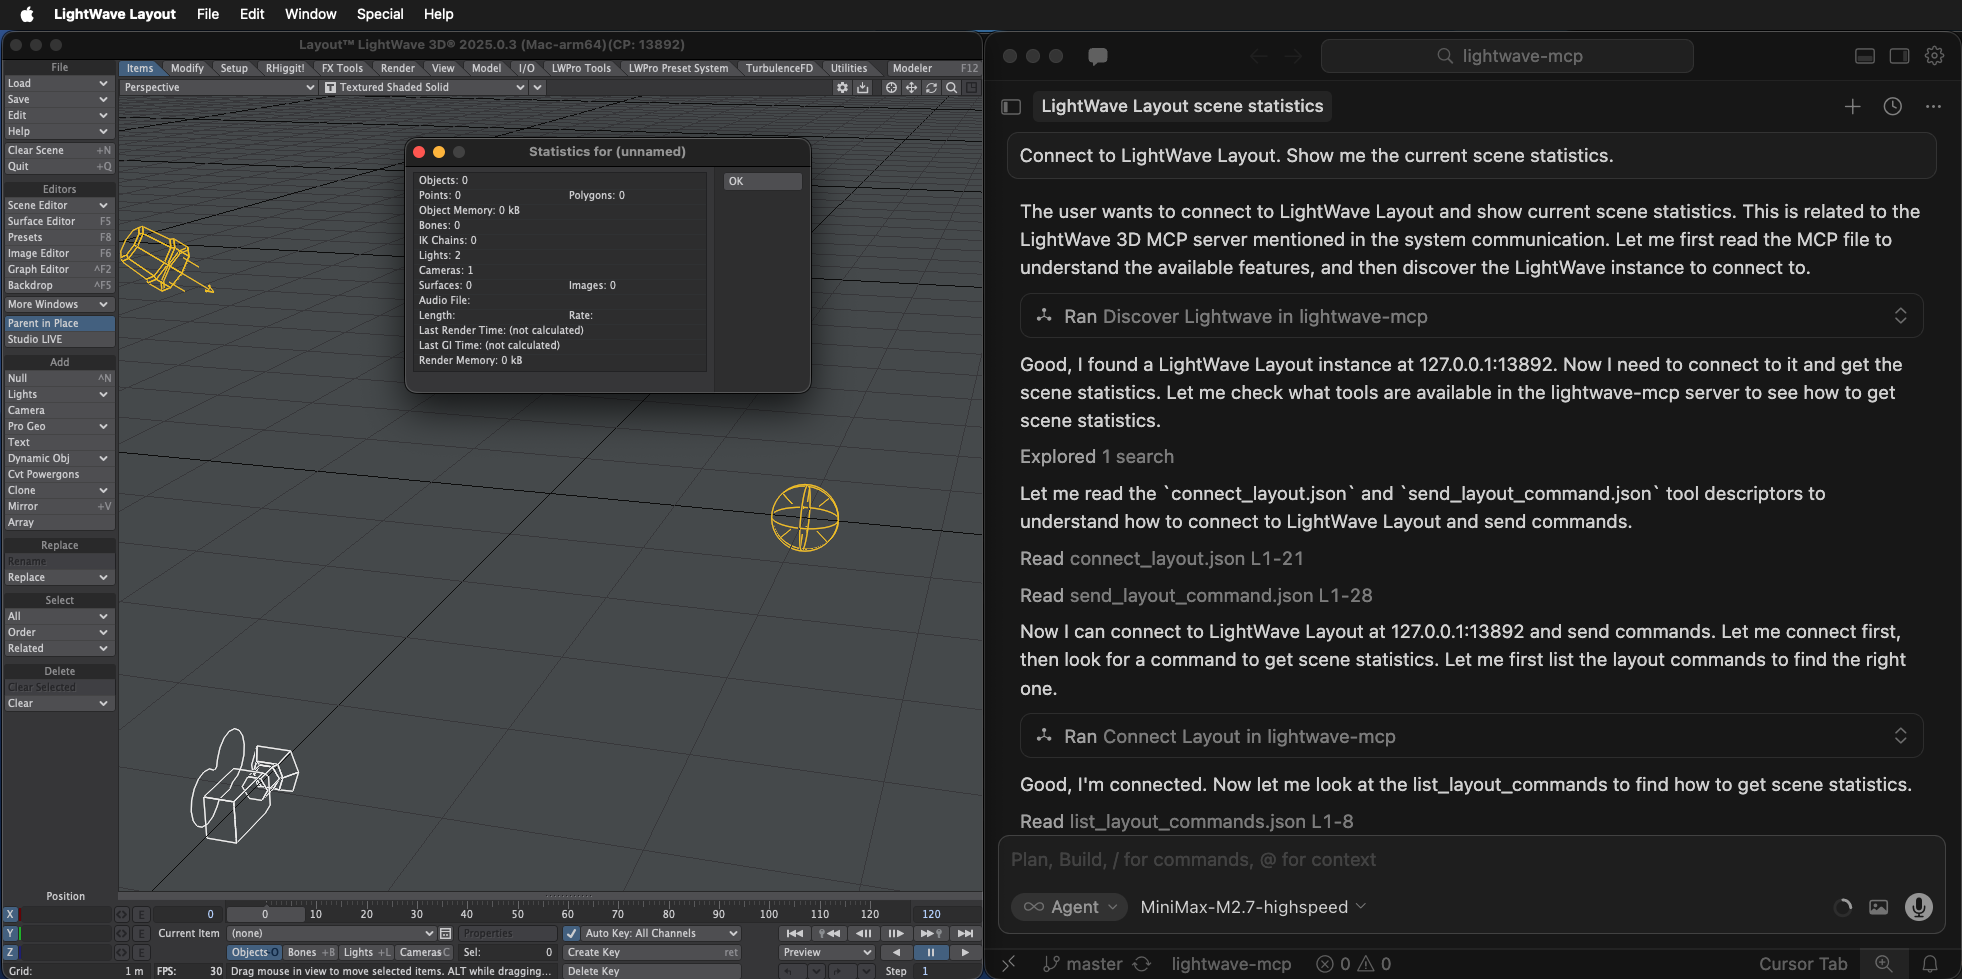
Task: Toggle right sidebar panel icon in Cursor
Action: [1899, 56]
